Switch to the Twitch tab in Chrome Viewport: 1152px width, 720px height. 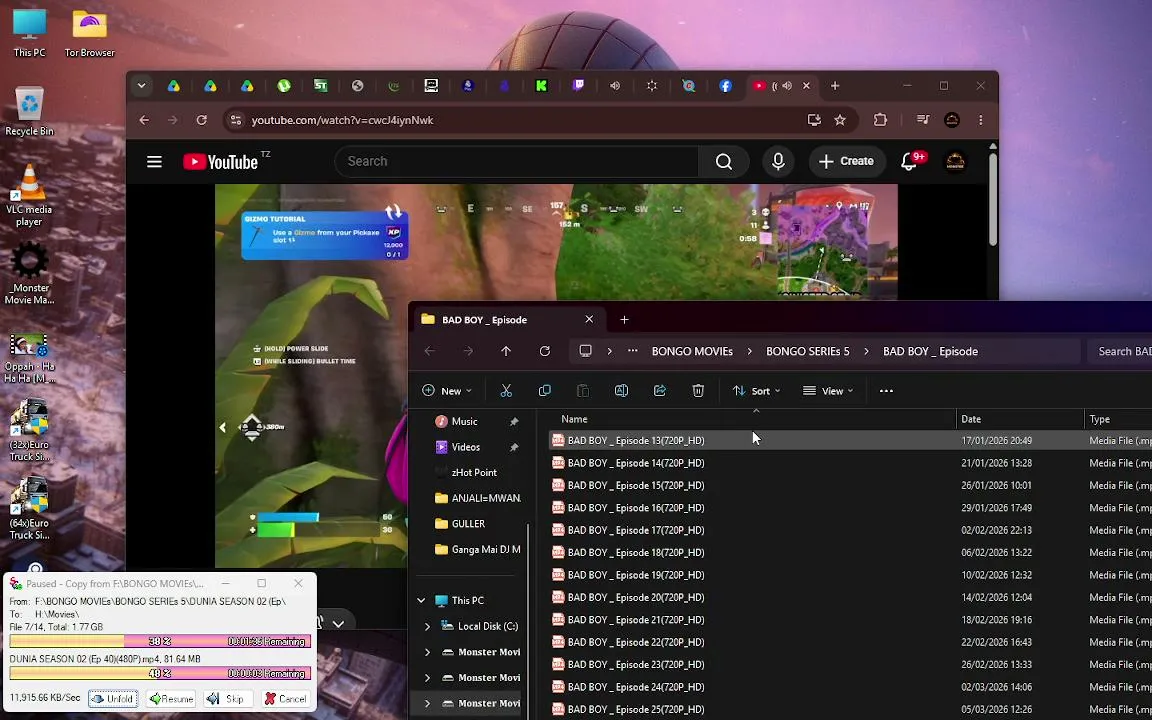(578, 86)
